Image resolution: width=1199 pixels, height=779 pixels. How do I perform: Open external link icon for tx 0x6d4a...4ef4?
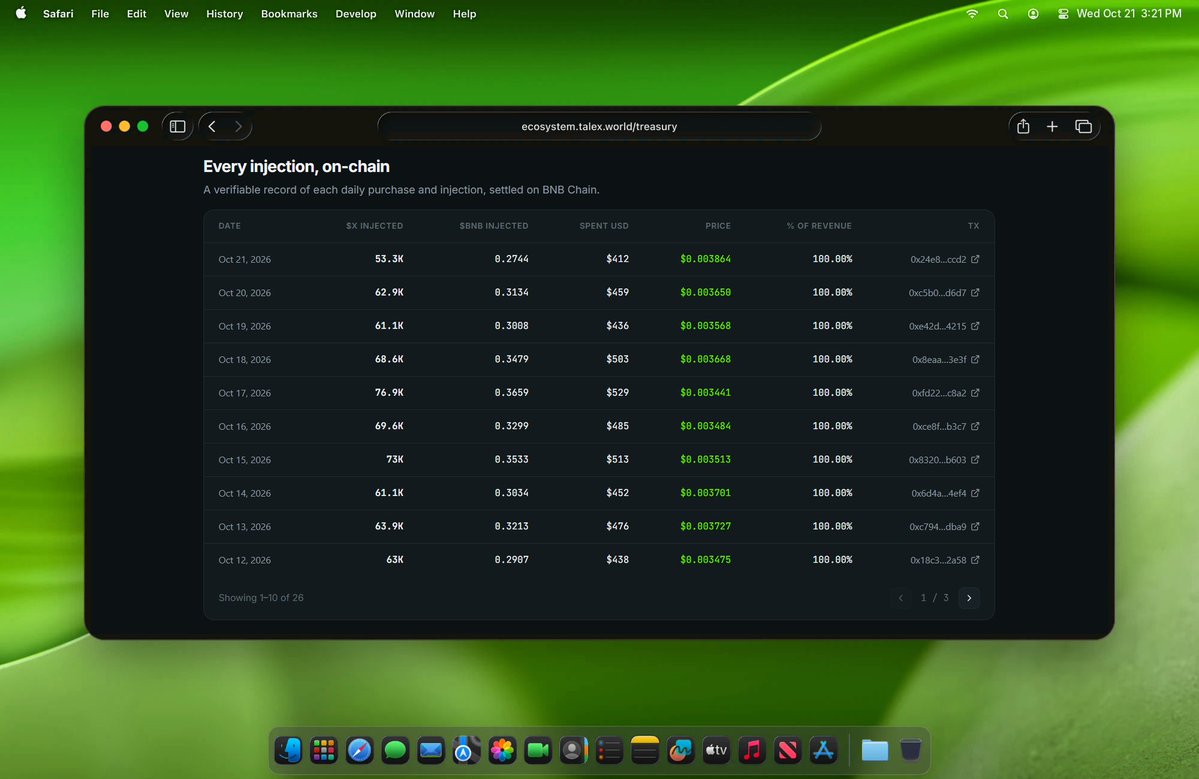(x=975, y=493)
